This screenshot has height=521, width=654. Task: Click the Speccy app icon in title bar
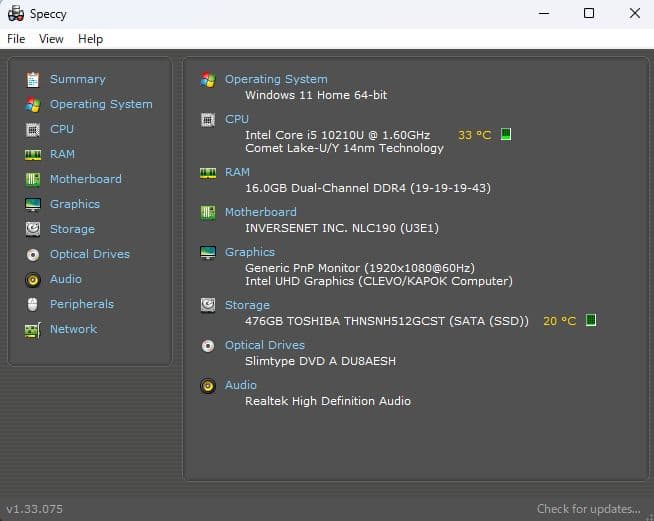point(16,13)
